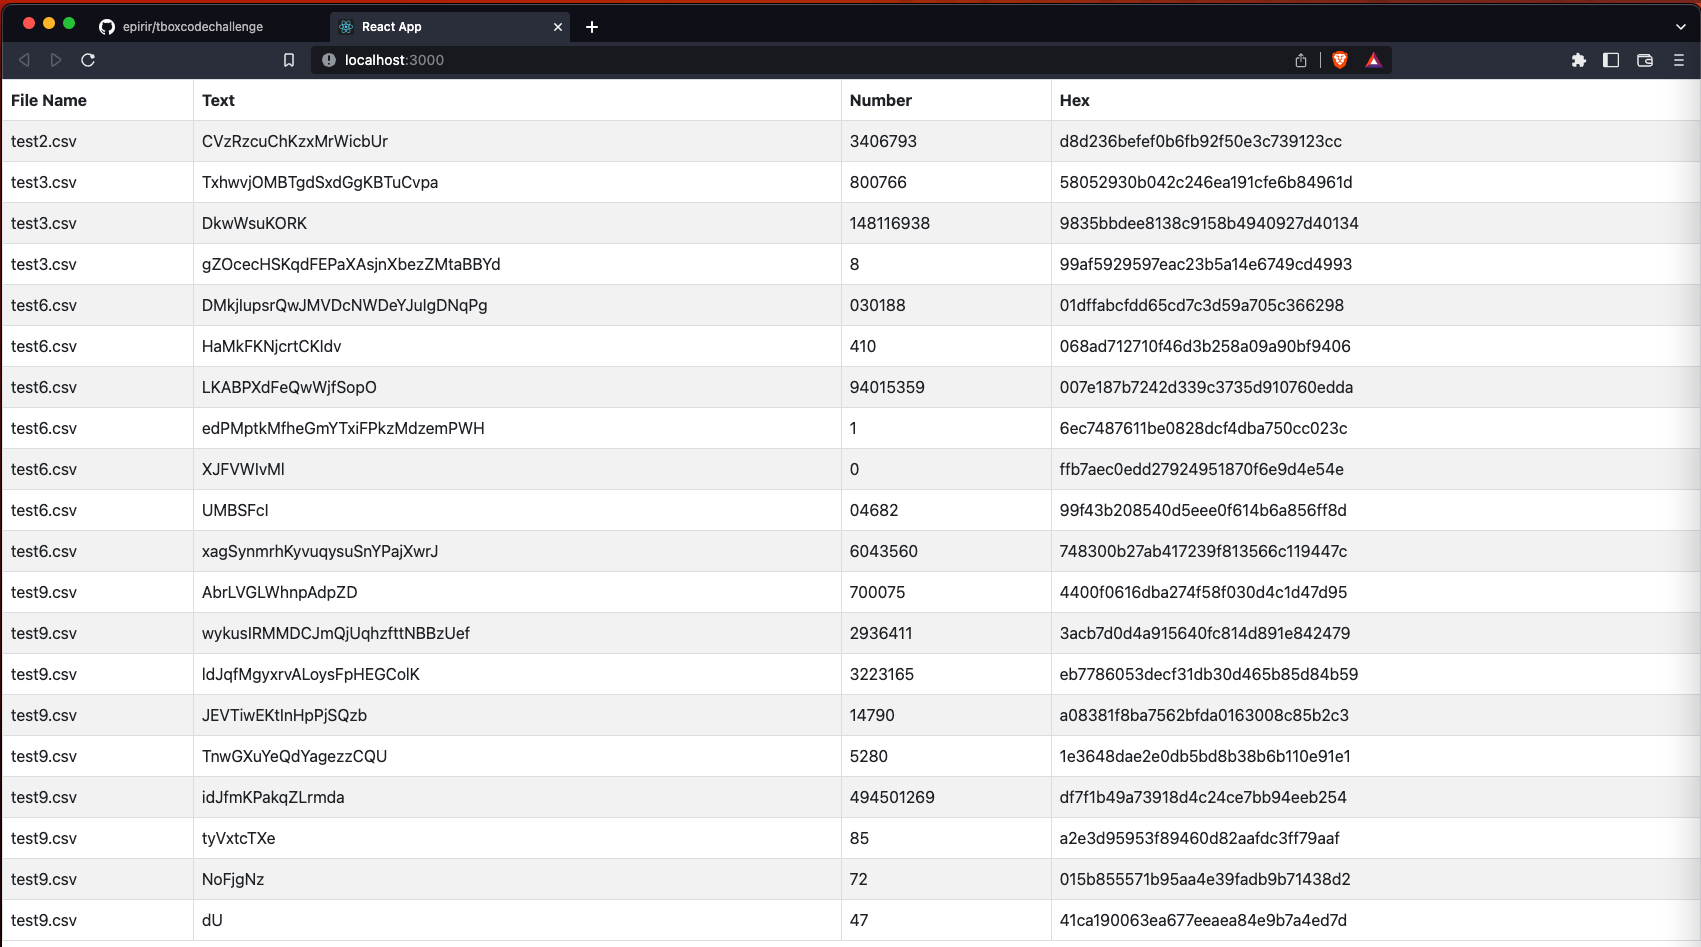
Task: Open the browser hamburger menu
Action: pos(1679,60)
